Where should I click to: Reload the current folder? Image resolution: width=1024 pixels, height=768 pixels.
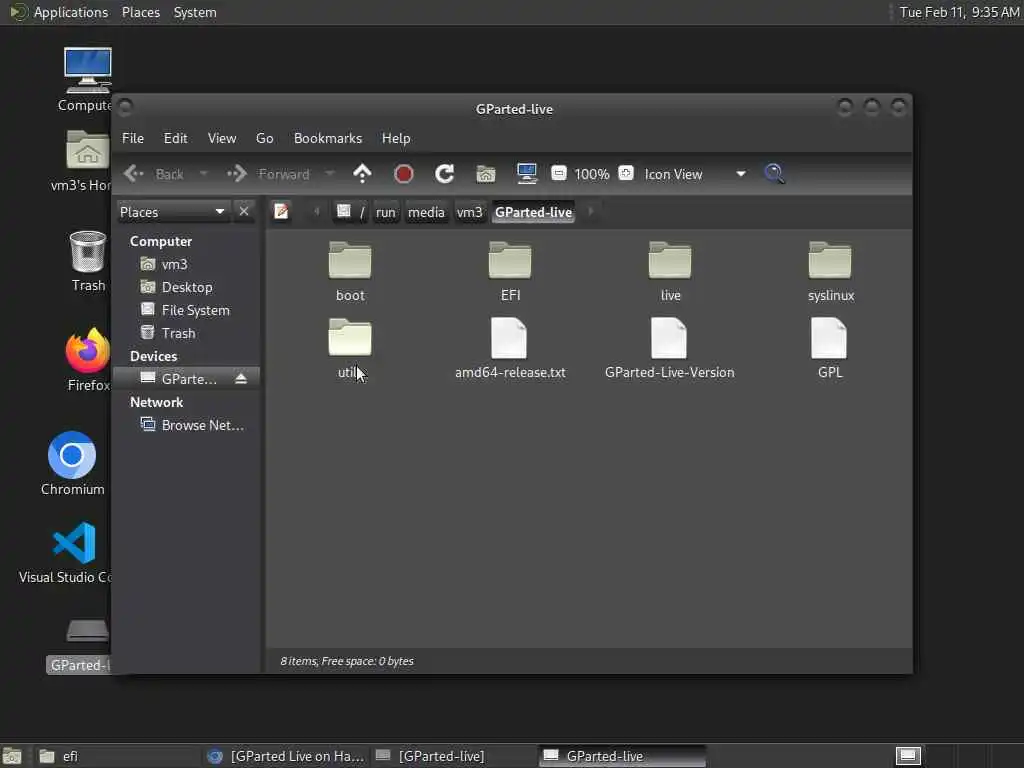(445, 174)
